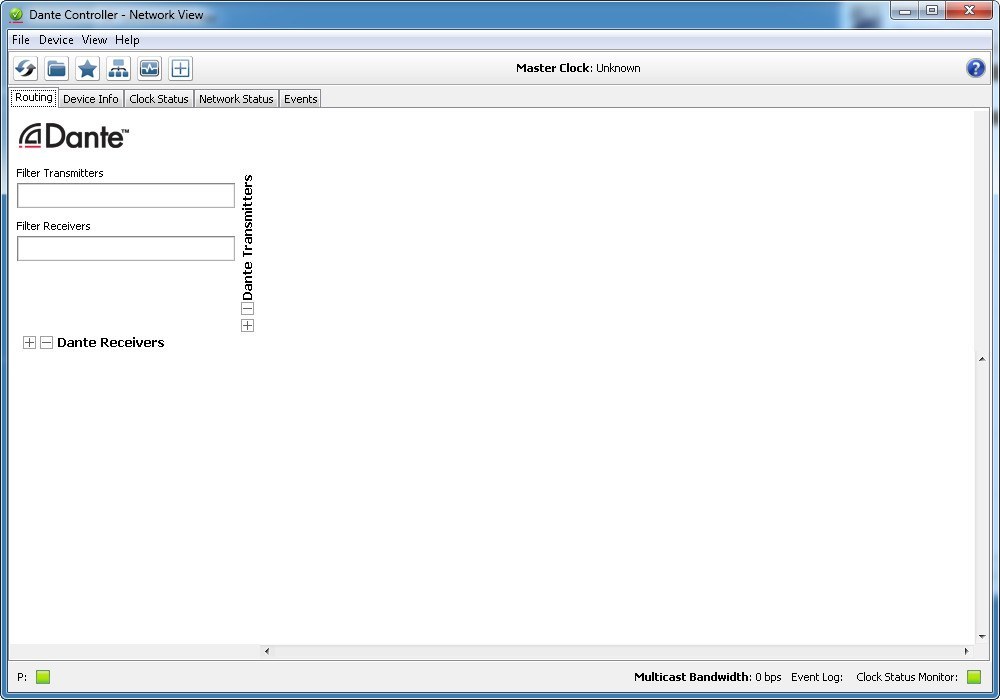Expand all Dante Receivers with plus box
Image resolution: width=1000 pixels, height=700 pixels.
29,342
